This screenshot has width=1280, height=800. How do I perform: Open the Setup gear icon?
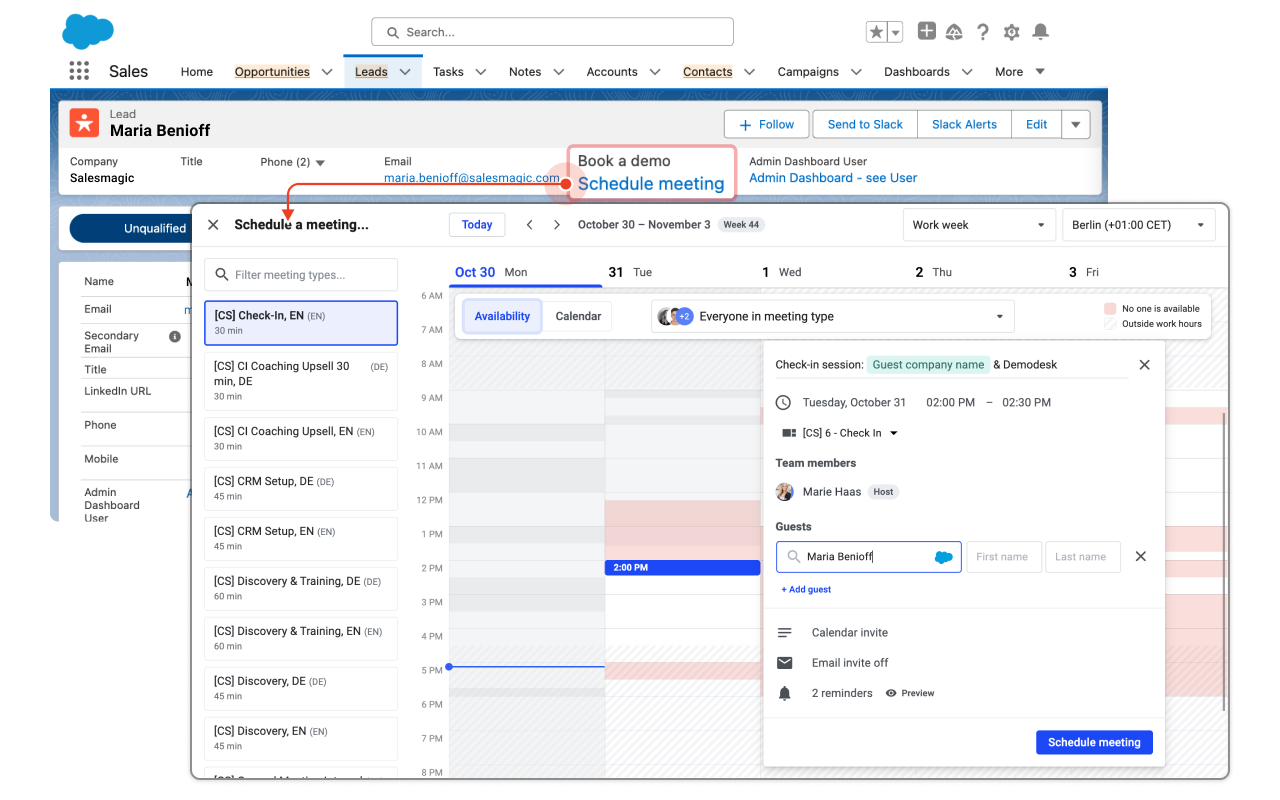1012,32
